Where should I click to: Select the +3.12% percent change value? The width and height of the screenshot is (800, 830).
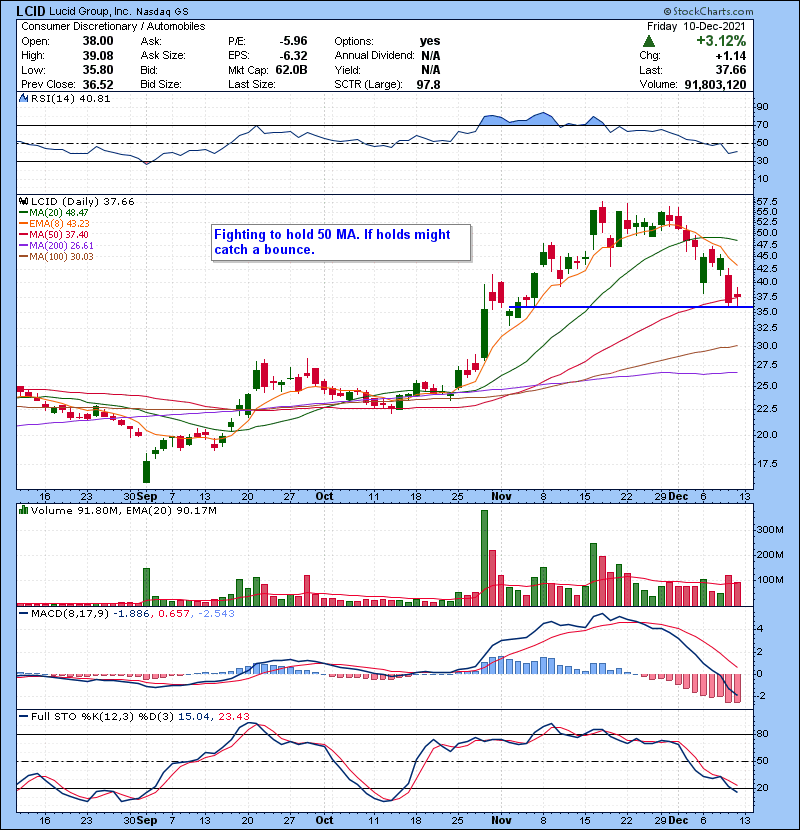coord(721,41)
